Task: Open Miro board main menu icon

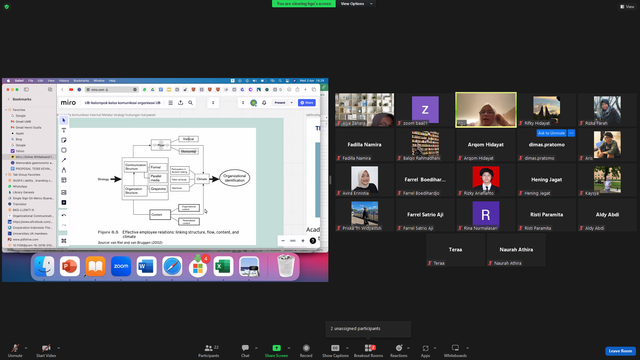Action: (171, 103)
